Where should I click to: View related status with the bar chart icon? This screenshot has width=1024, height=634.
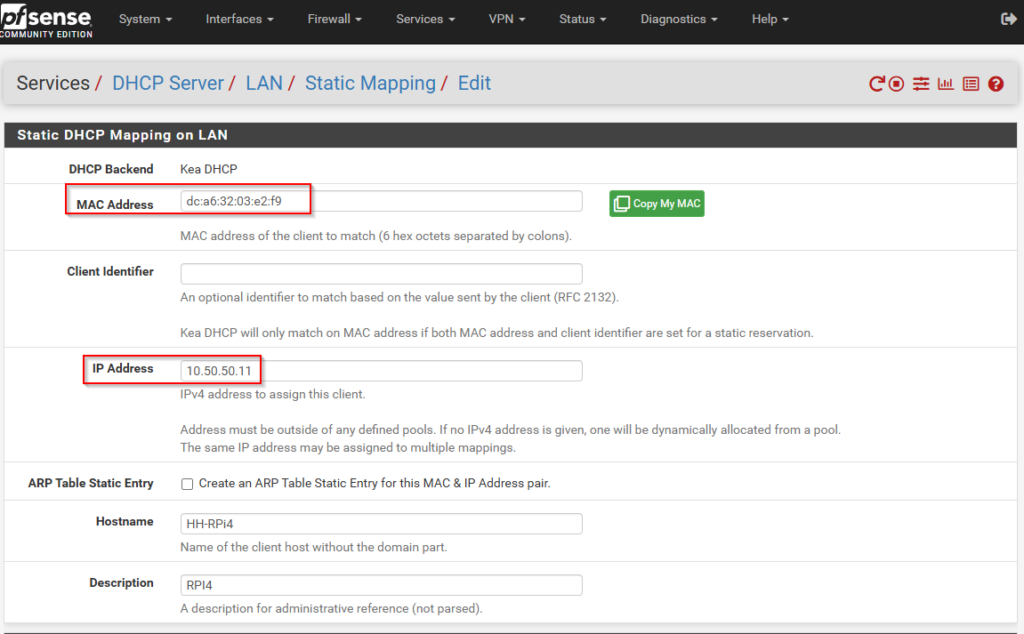[945, 84]
